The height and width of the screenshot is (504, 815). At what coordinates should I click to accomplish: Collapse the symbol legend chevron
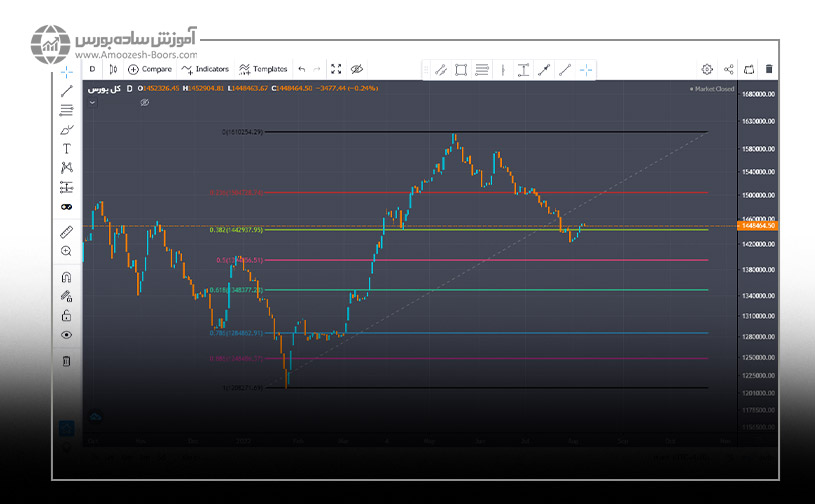pyautogui.click(x=94, y=101)
